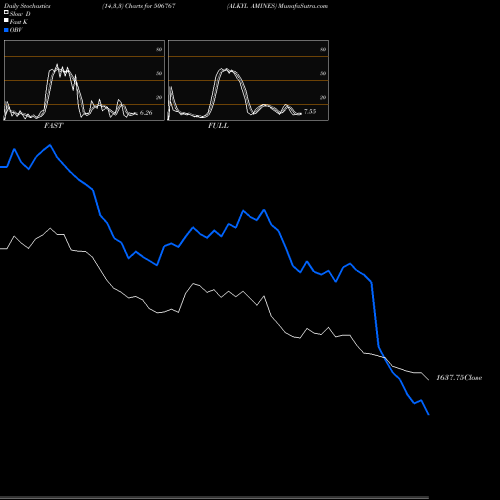Screen dimensions: 500x500
Task: Click the 'Slow D' legend label
Action: [x=20, y=14]
